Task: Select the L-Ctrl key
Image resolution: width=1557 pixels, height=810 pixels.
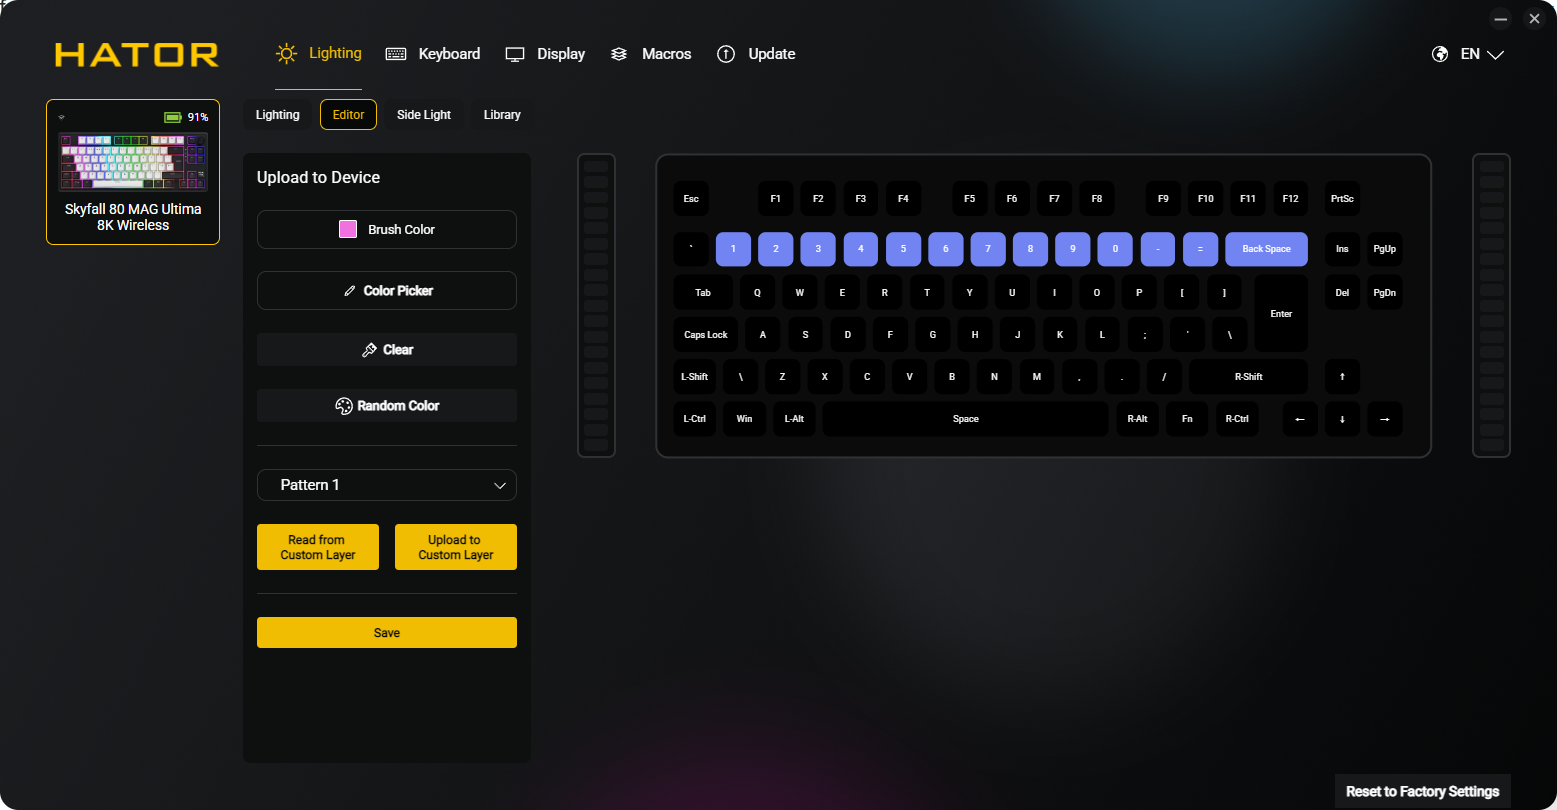Action: click(x=695, y=419)
